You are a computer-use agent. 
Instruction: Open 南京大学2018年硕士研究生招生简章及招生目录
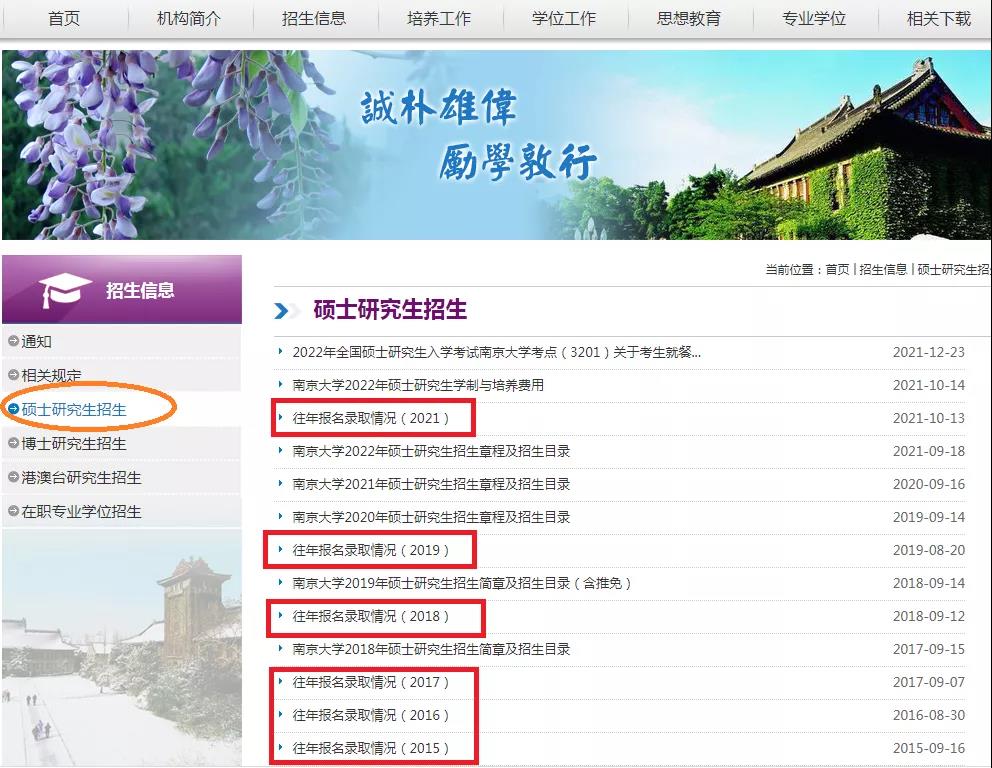[431, 649]
